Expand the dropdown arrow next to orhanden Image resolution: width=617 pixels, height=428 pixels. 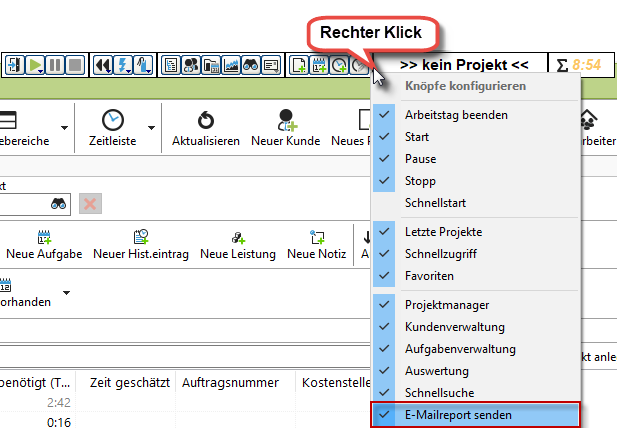click(67, 292)
